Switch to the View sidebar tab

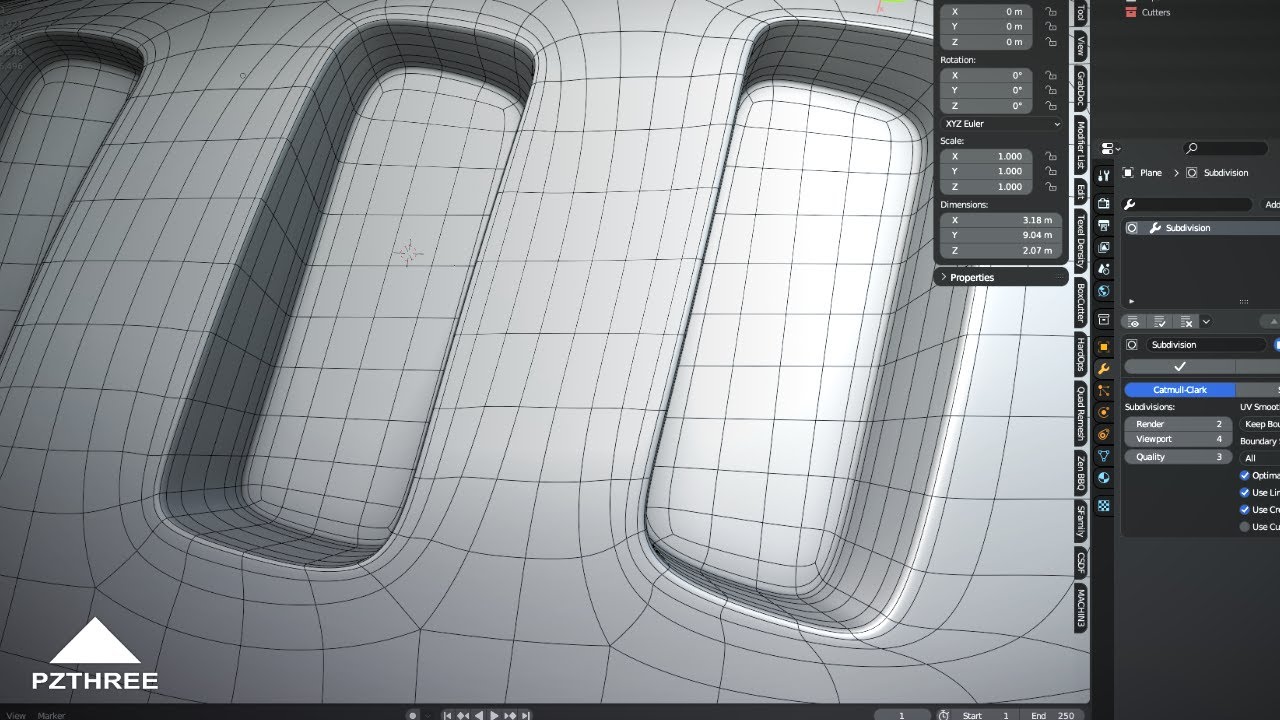click(1081, 46)
